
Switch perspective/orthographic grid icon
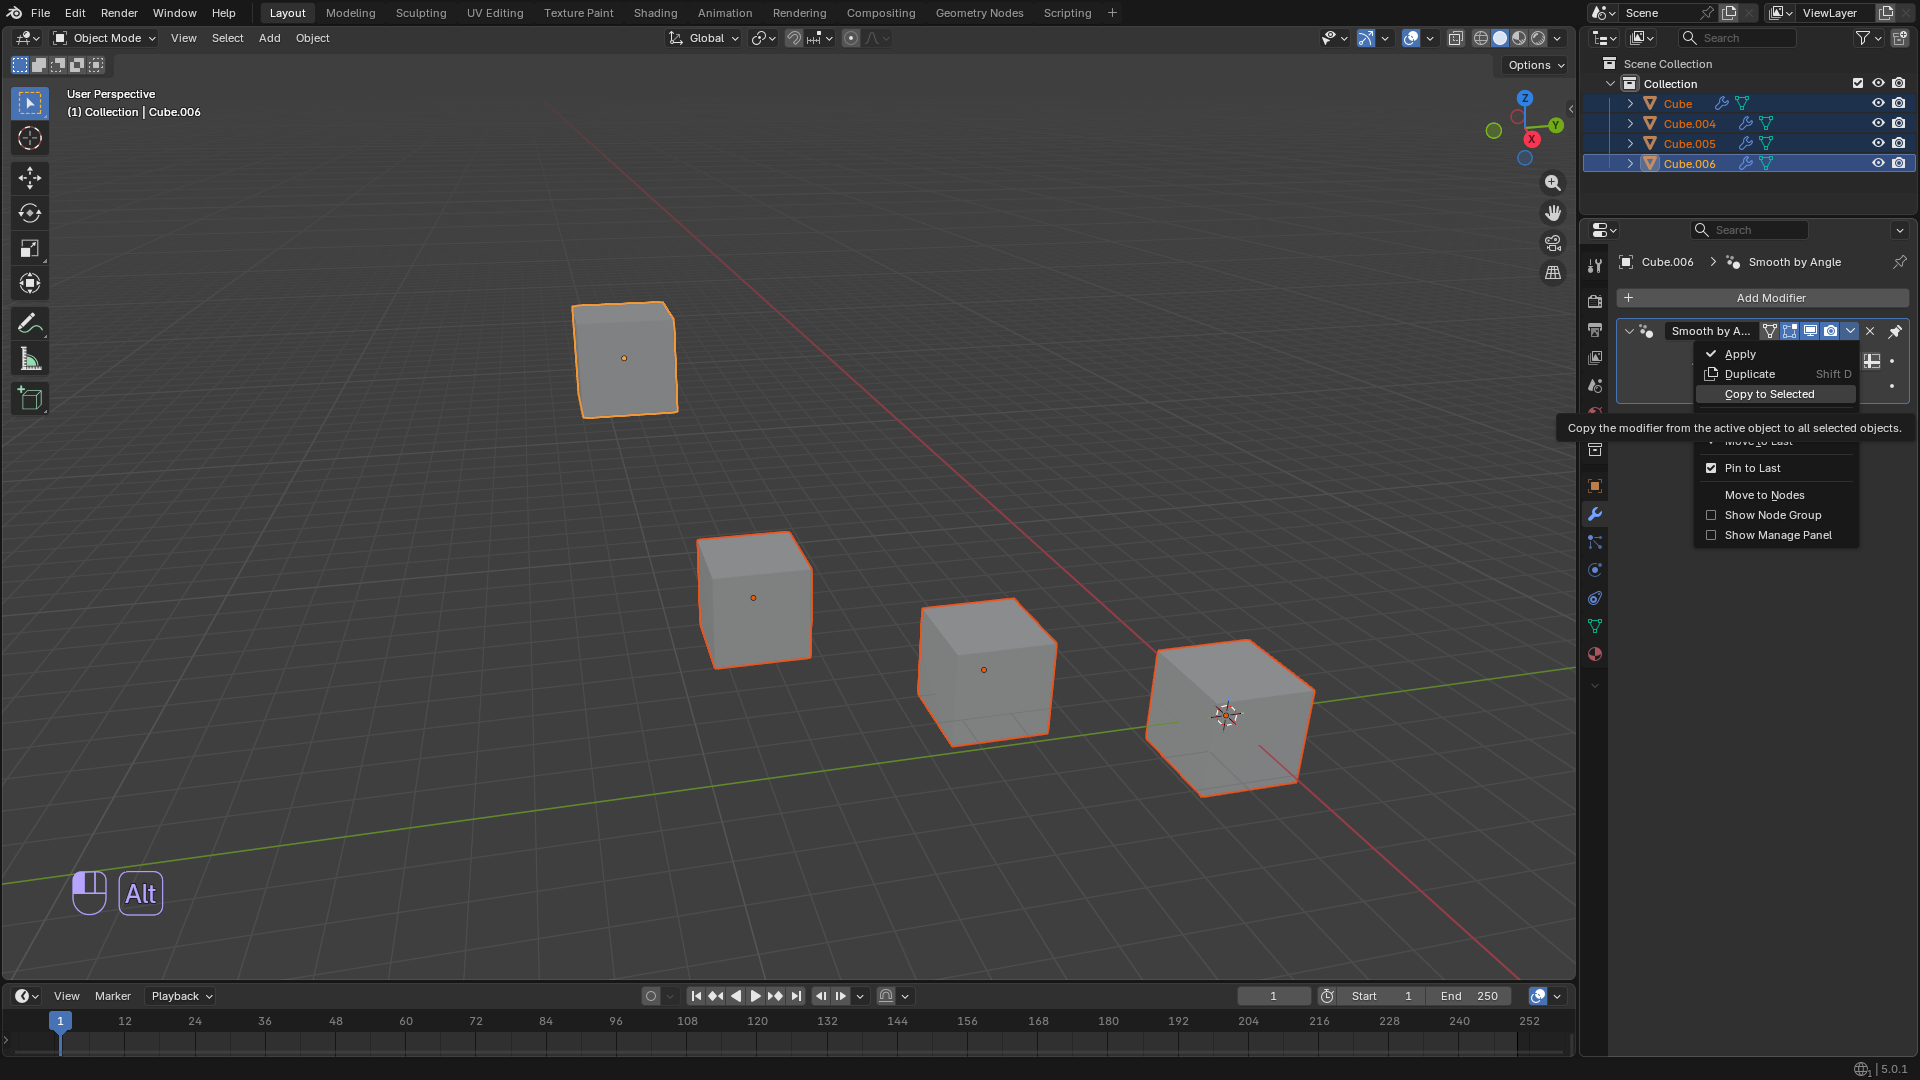[x=1553, y=273]
